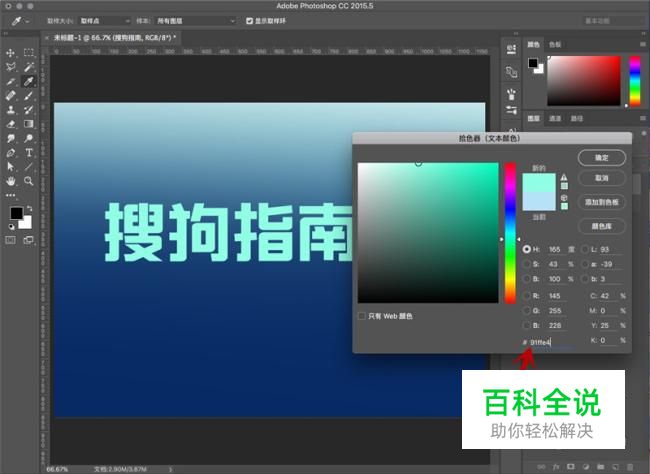Select the Polygonal Lasso tool
Image resolution: width=650 pixels, height=474 pixels.
pyautogui.click(x=10, y=67)
